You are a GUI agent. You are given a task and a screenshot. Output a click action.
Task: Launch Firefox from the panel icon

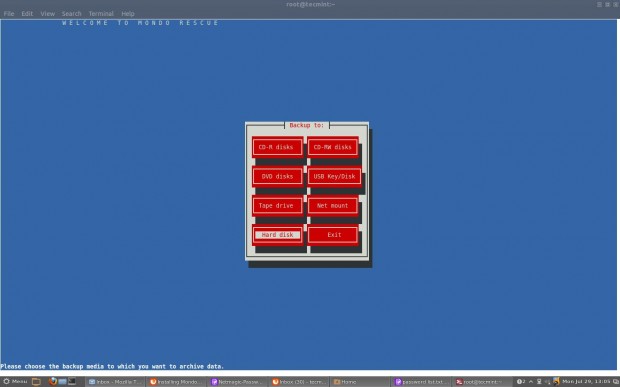click(52, 381)
